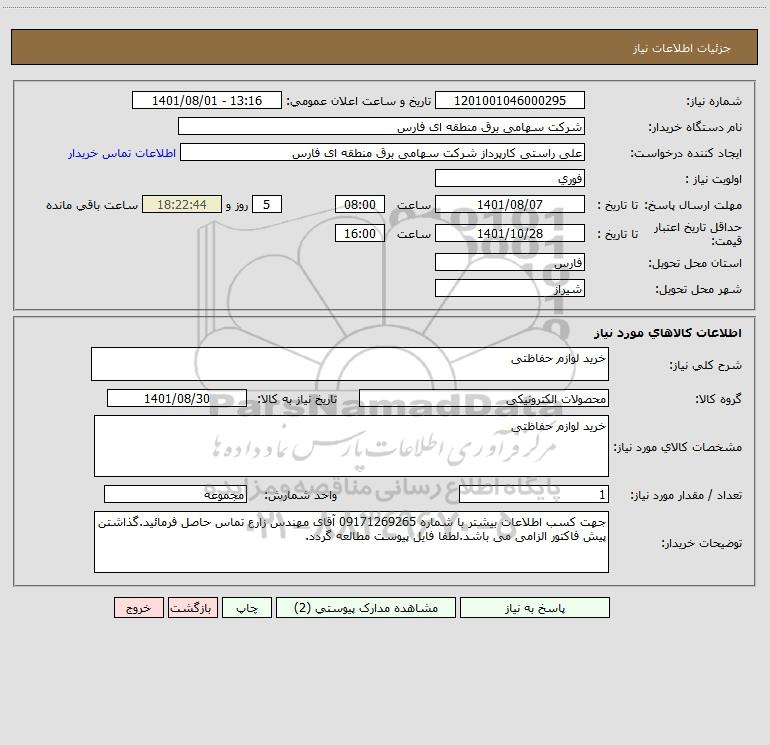Click the پاسخ به نیاز button
Viewport: 770px width, 745px height.
(535, 608)
